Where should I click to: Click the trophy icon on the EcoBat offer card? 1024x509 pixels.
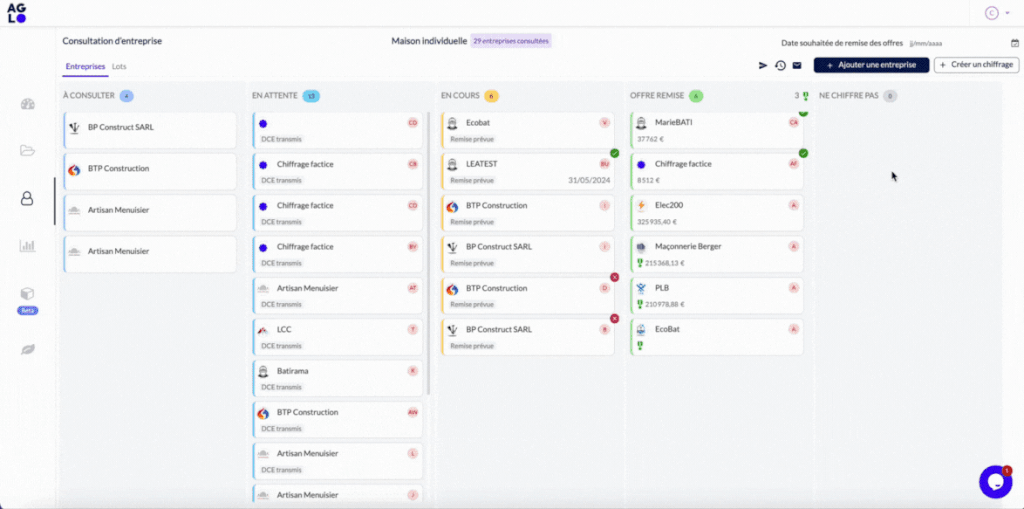pos(641,346)
